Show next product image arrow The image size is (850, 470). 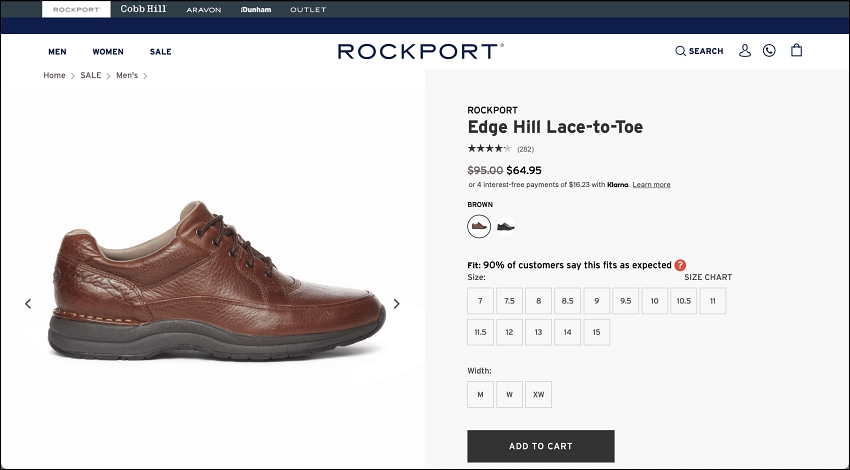click(x=396, y=304)
